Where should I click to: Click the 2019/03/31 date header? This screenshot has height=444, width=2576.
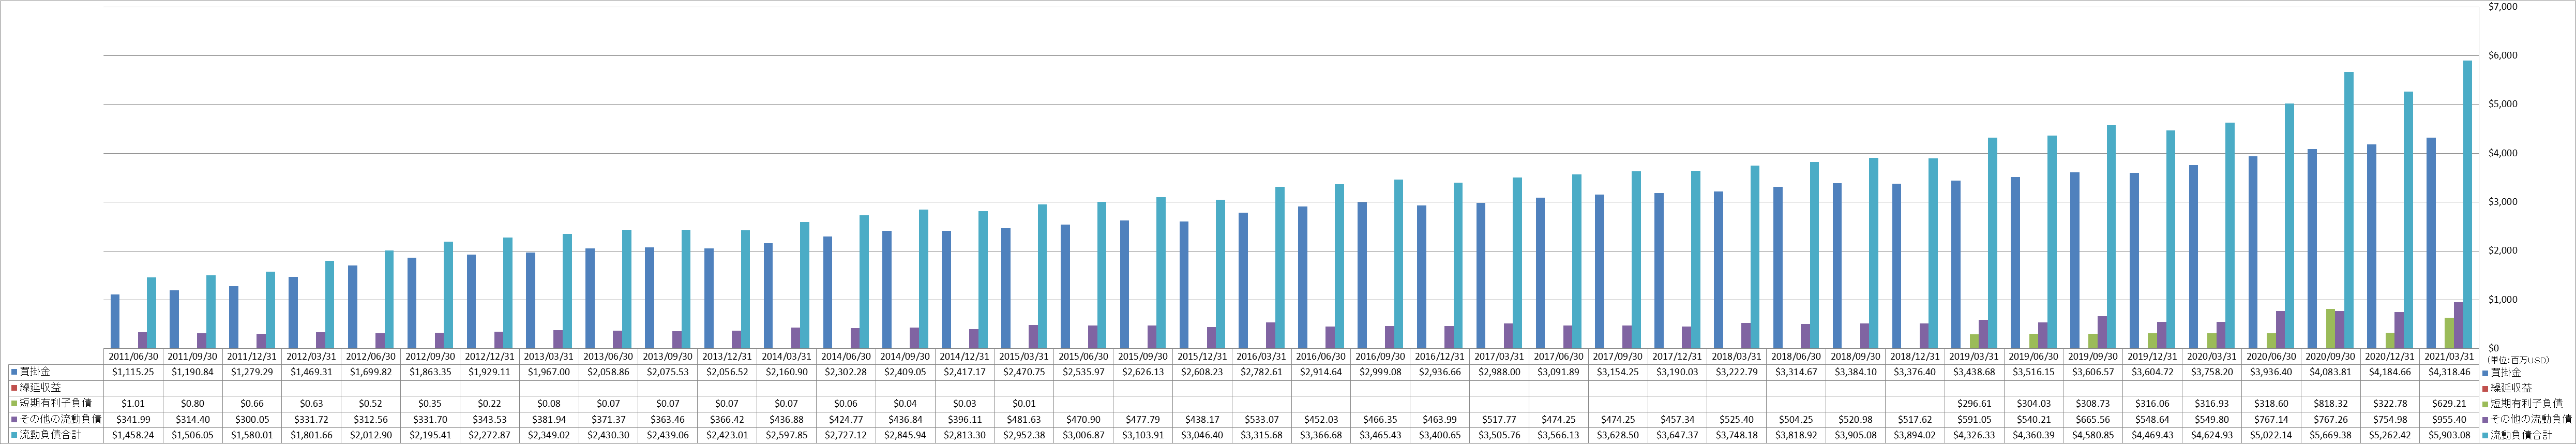pyautogui.click(x=1974, y=356)
